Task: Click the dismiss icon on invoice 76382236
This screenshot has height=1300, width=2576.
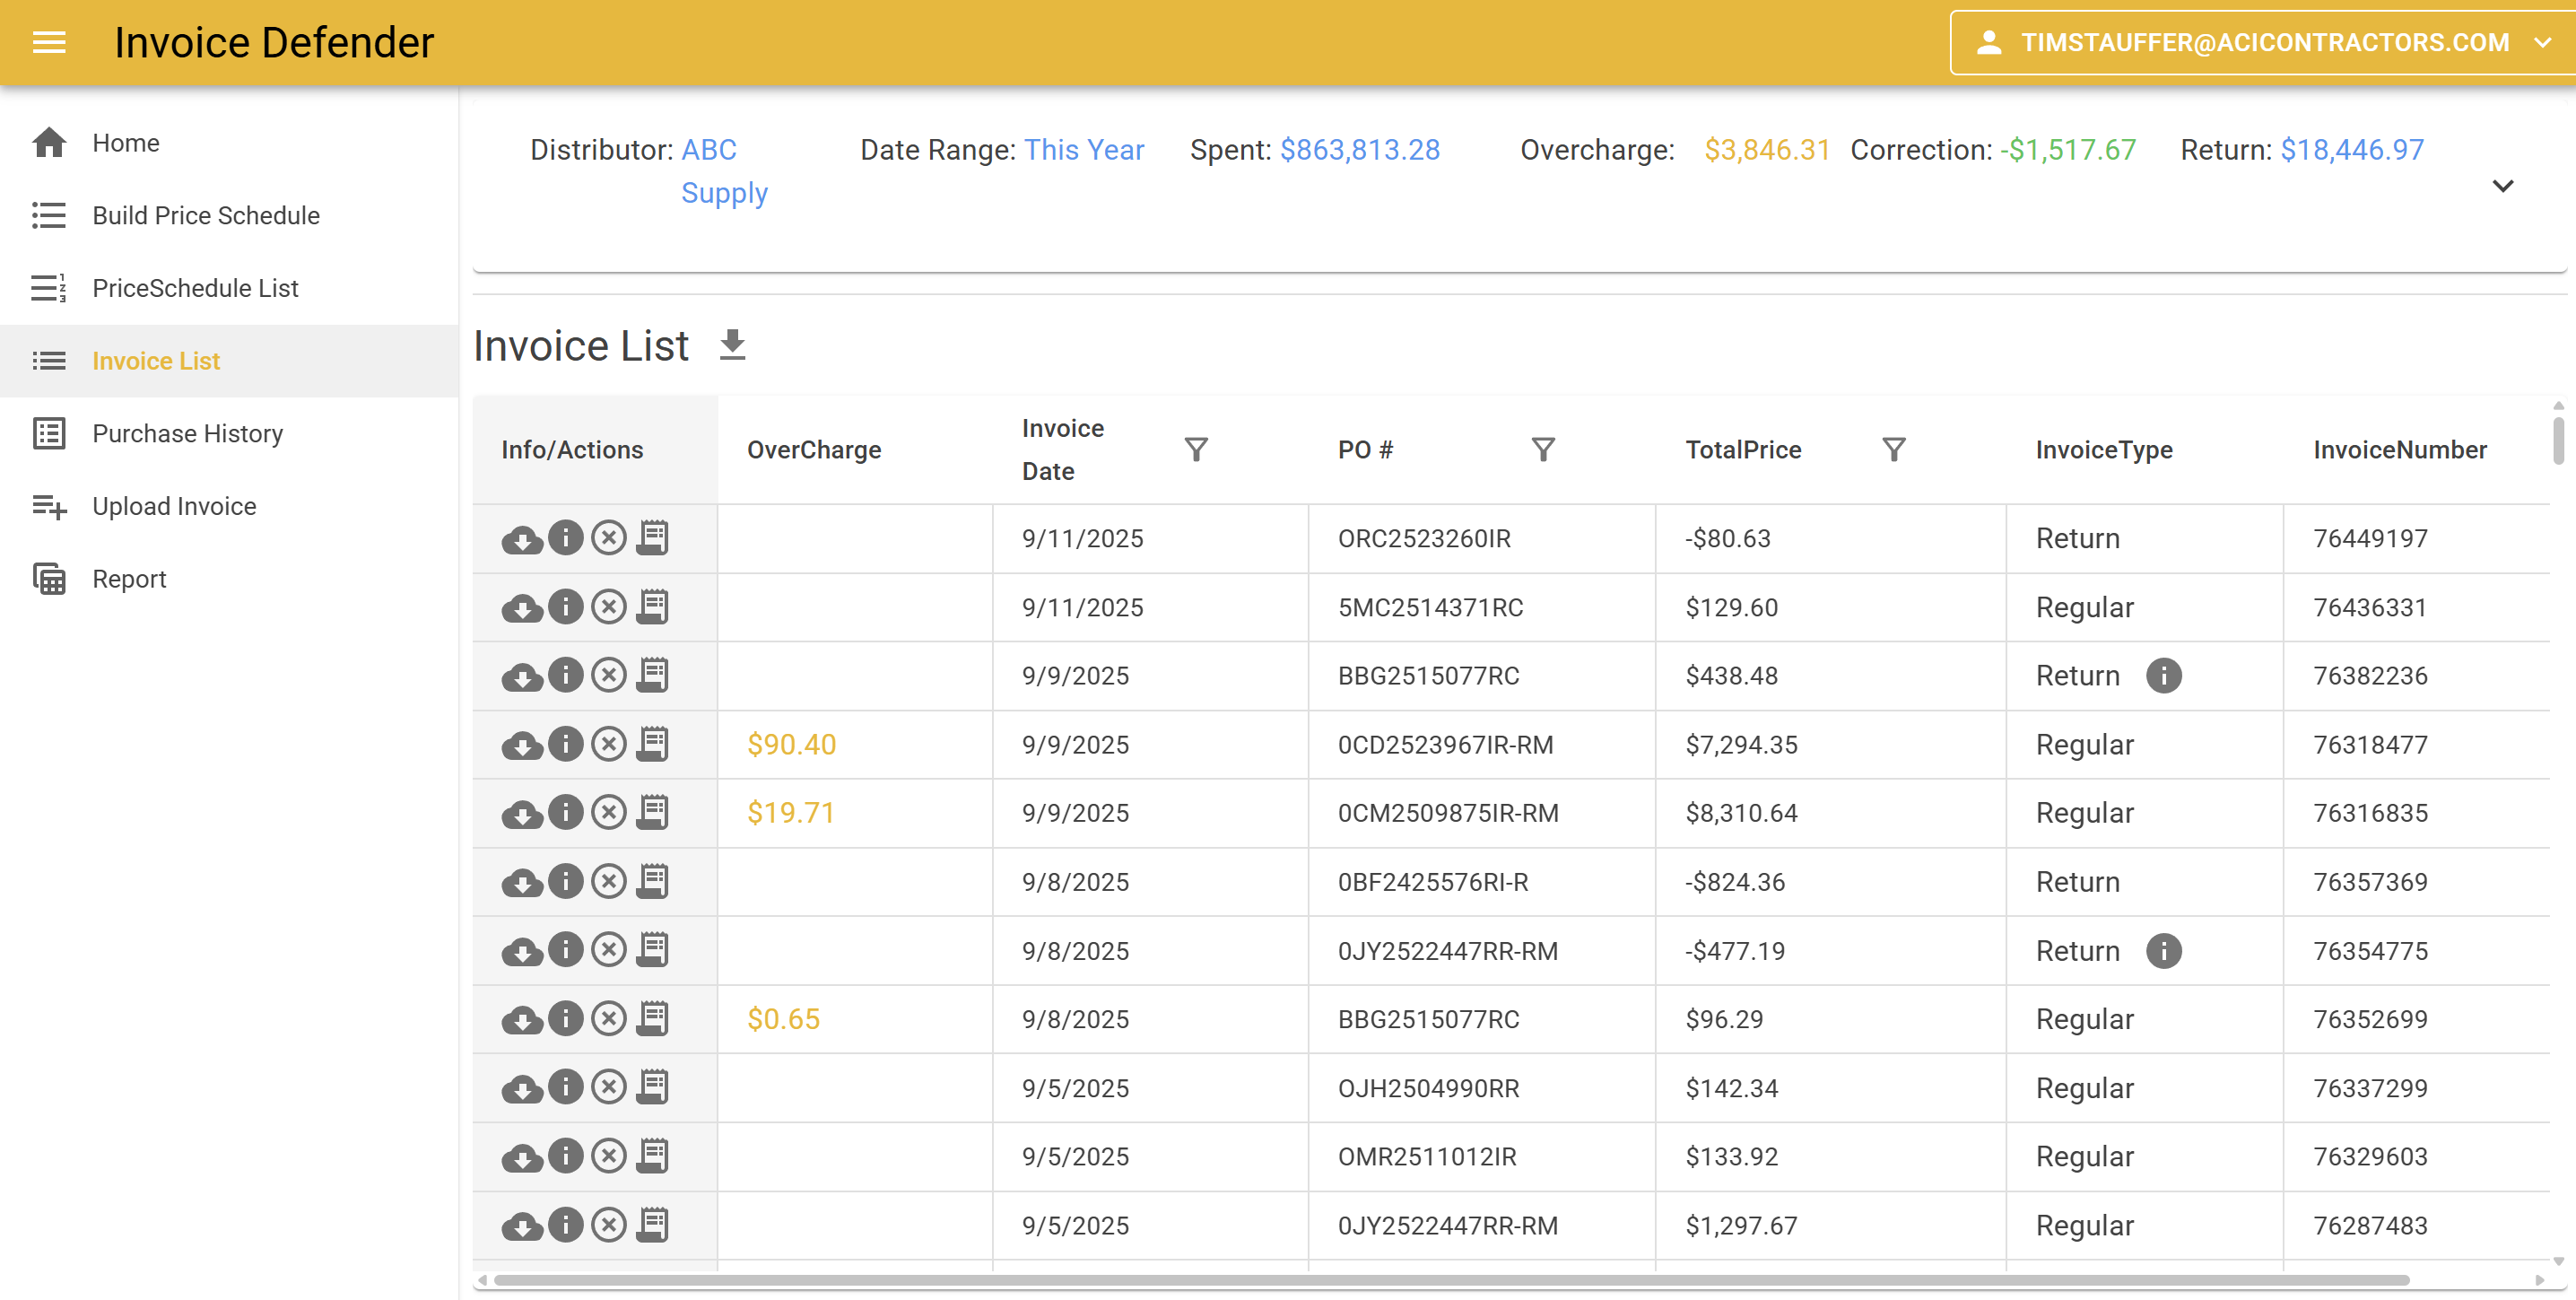Action: [x=609, y=675]
